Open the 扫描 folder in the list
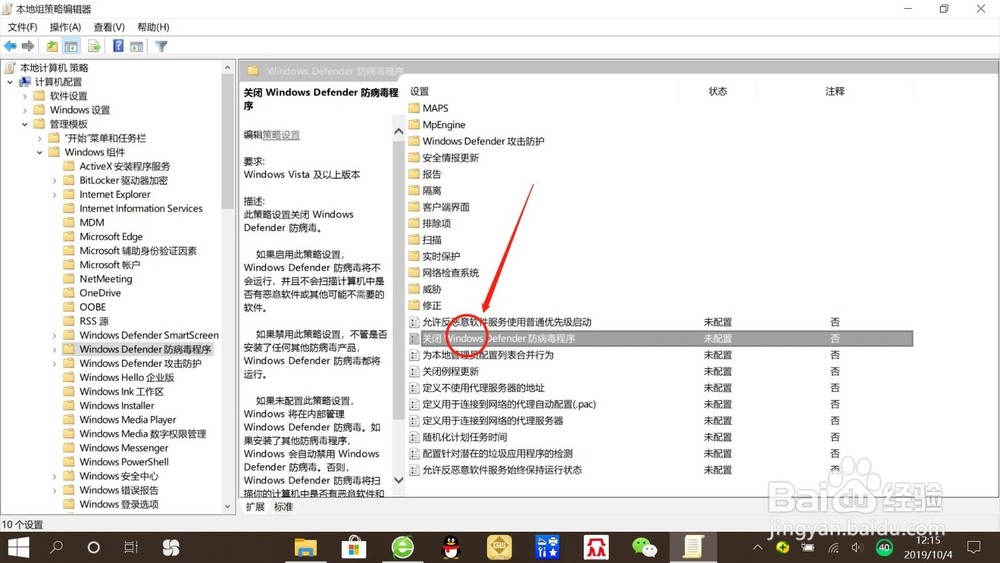 pos(432,240)
